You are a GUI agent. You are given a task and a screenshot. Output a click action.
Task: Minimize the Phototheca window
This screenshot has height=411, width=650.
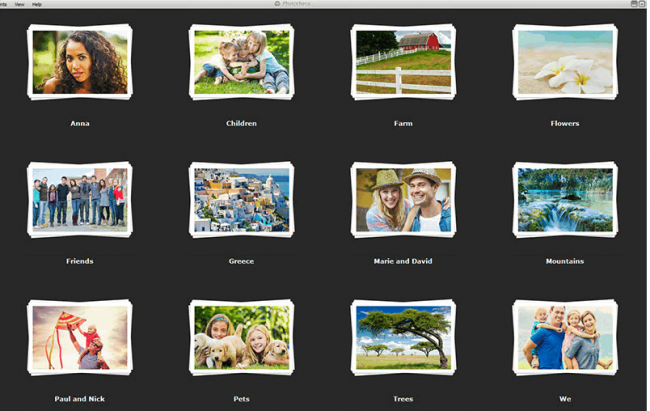click(634, 4)
